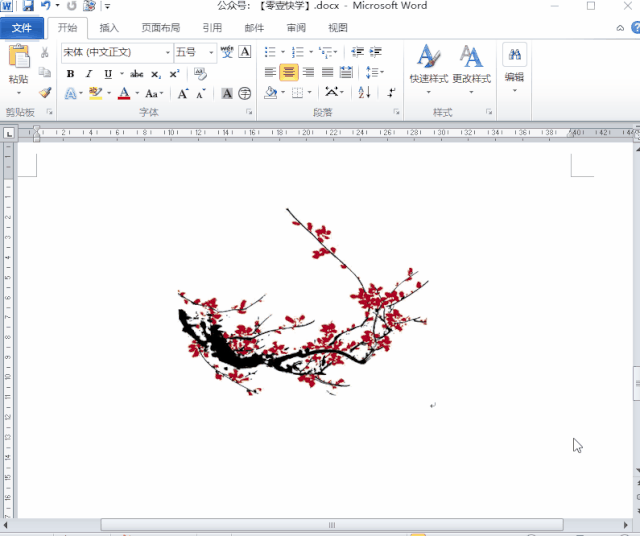Click the tab selector in ruler corner
The width and height of the screenshot is (640, 536).
pyautogui.click(x=9, y=133)
